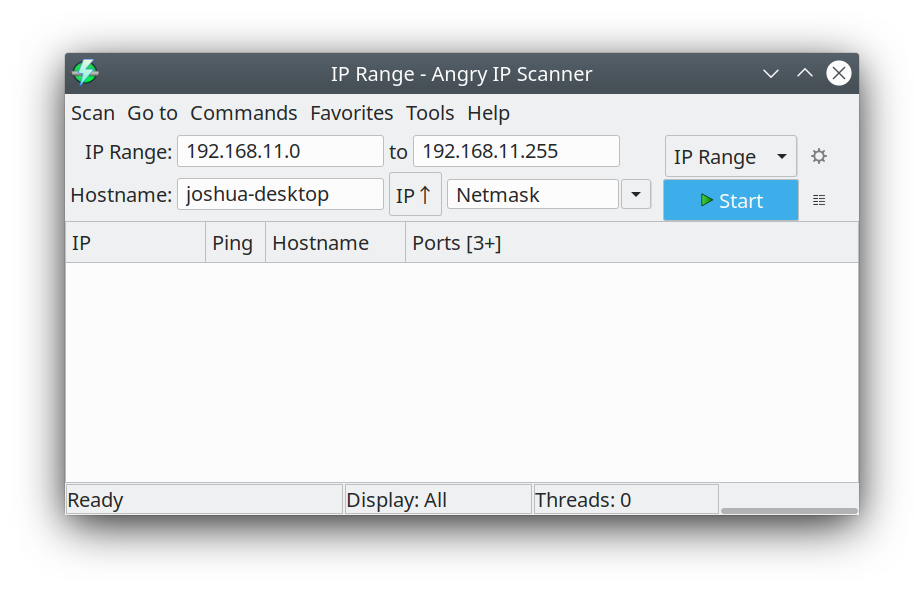Viewport: 924px width, 592px height.
Task: Open the Commands menu
Action: coord(243,113)
